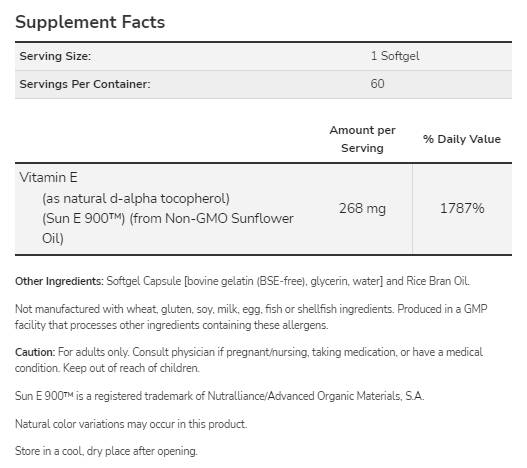Select the Vitamin E row name
Viewport: 527px width, 468px height.
[49, 178]
